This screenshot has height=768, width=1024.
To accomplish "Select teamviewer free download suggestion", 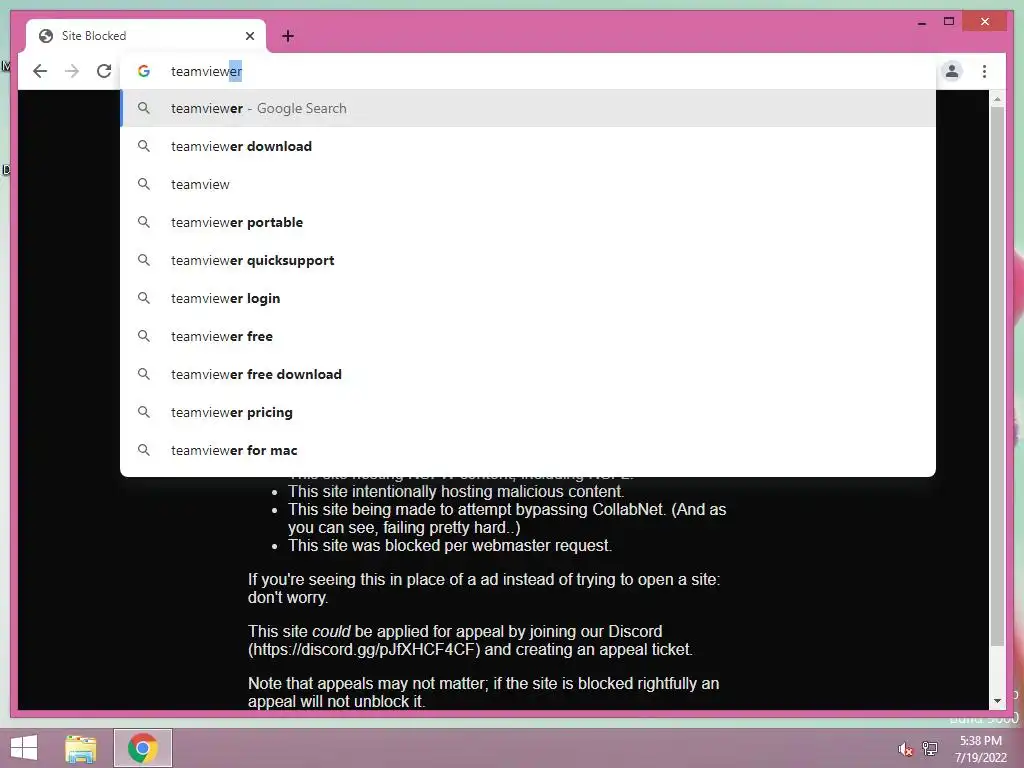I will point(528,374).
